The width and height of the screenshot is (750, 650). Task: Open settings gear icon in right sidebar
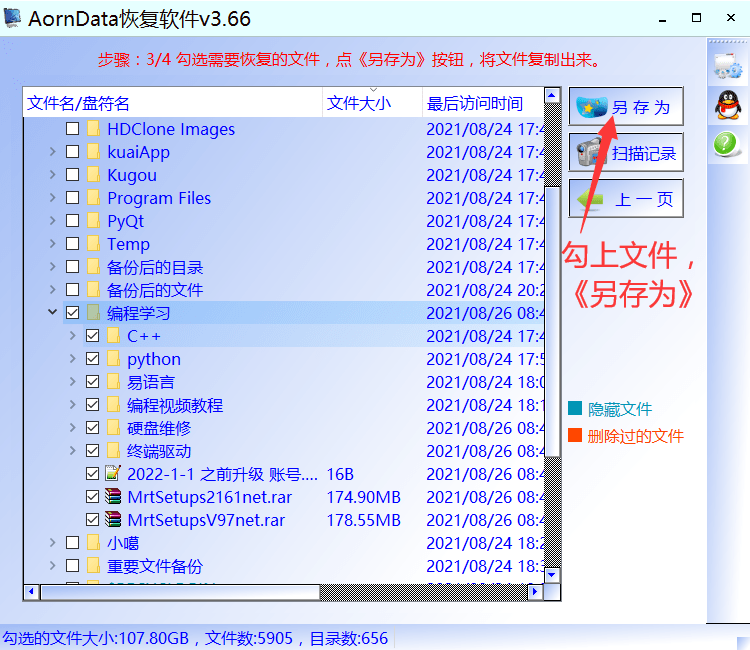pyautogui.click(x=728, y=66)
